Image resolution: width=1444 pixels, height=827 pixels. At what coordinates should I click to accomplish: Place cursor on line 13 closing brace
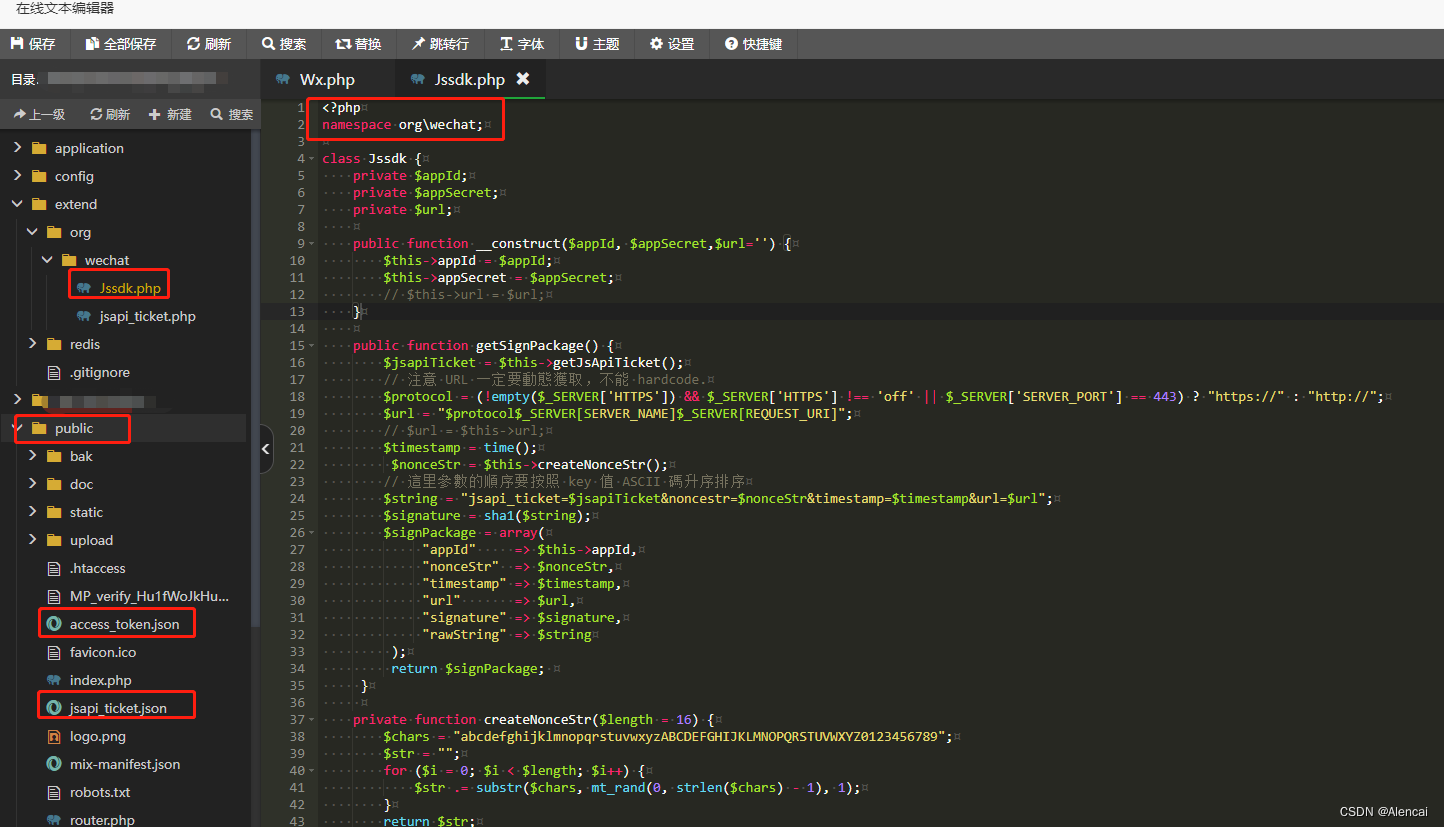(357, 312)
